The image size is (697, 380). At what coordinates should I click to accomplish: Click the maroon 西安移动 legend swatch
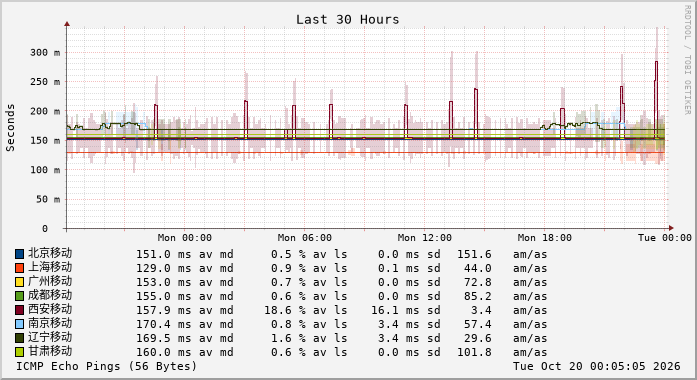pyautogui.click(x=20, y=310)
